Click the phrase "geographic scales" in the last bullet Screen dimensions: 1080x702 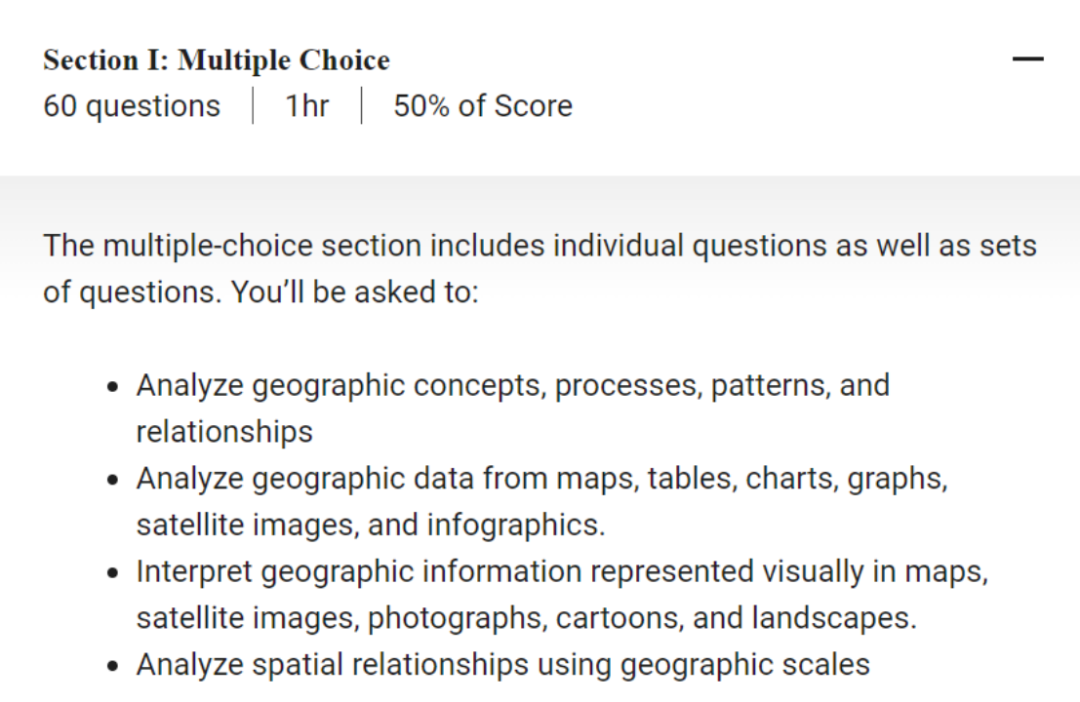[x=745, y=665]
